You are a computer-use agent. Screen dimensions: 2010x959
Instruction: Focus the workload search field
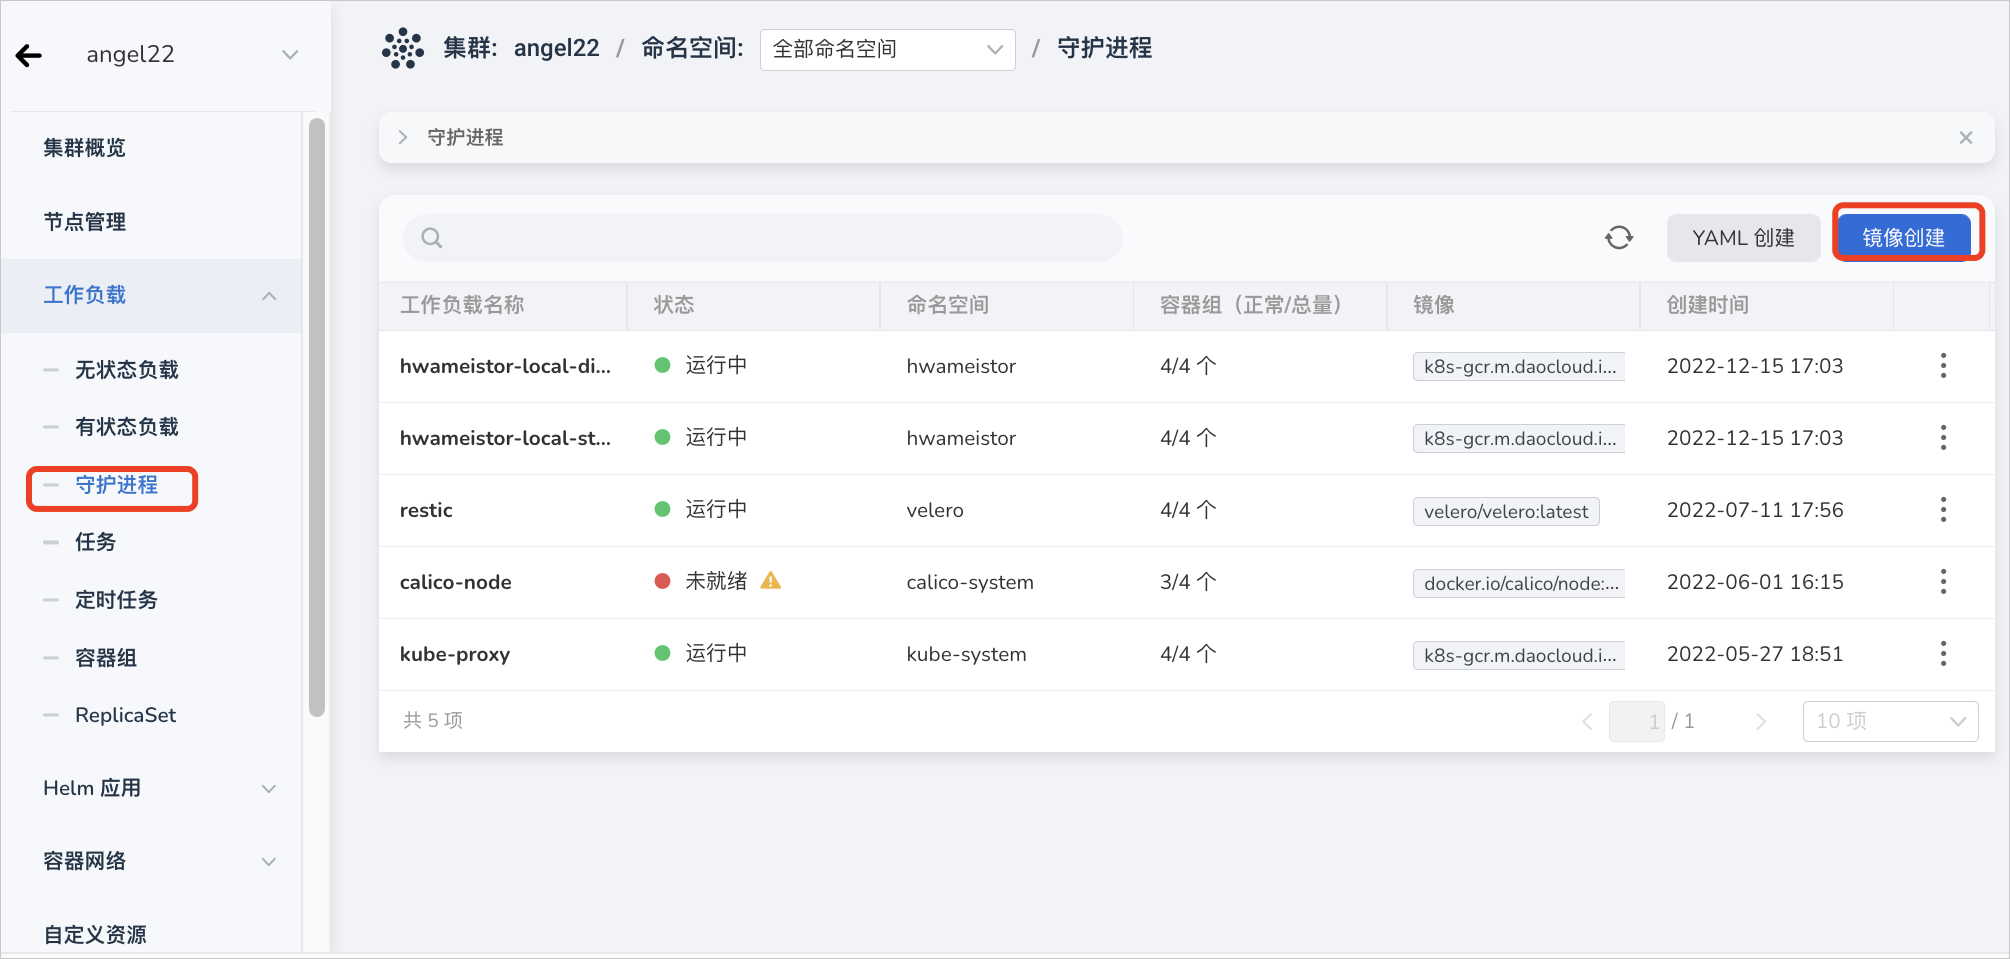click(763, 238)
